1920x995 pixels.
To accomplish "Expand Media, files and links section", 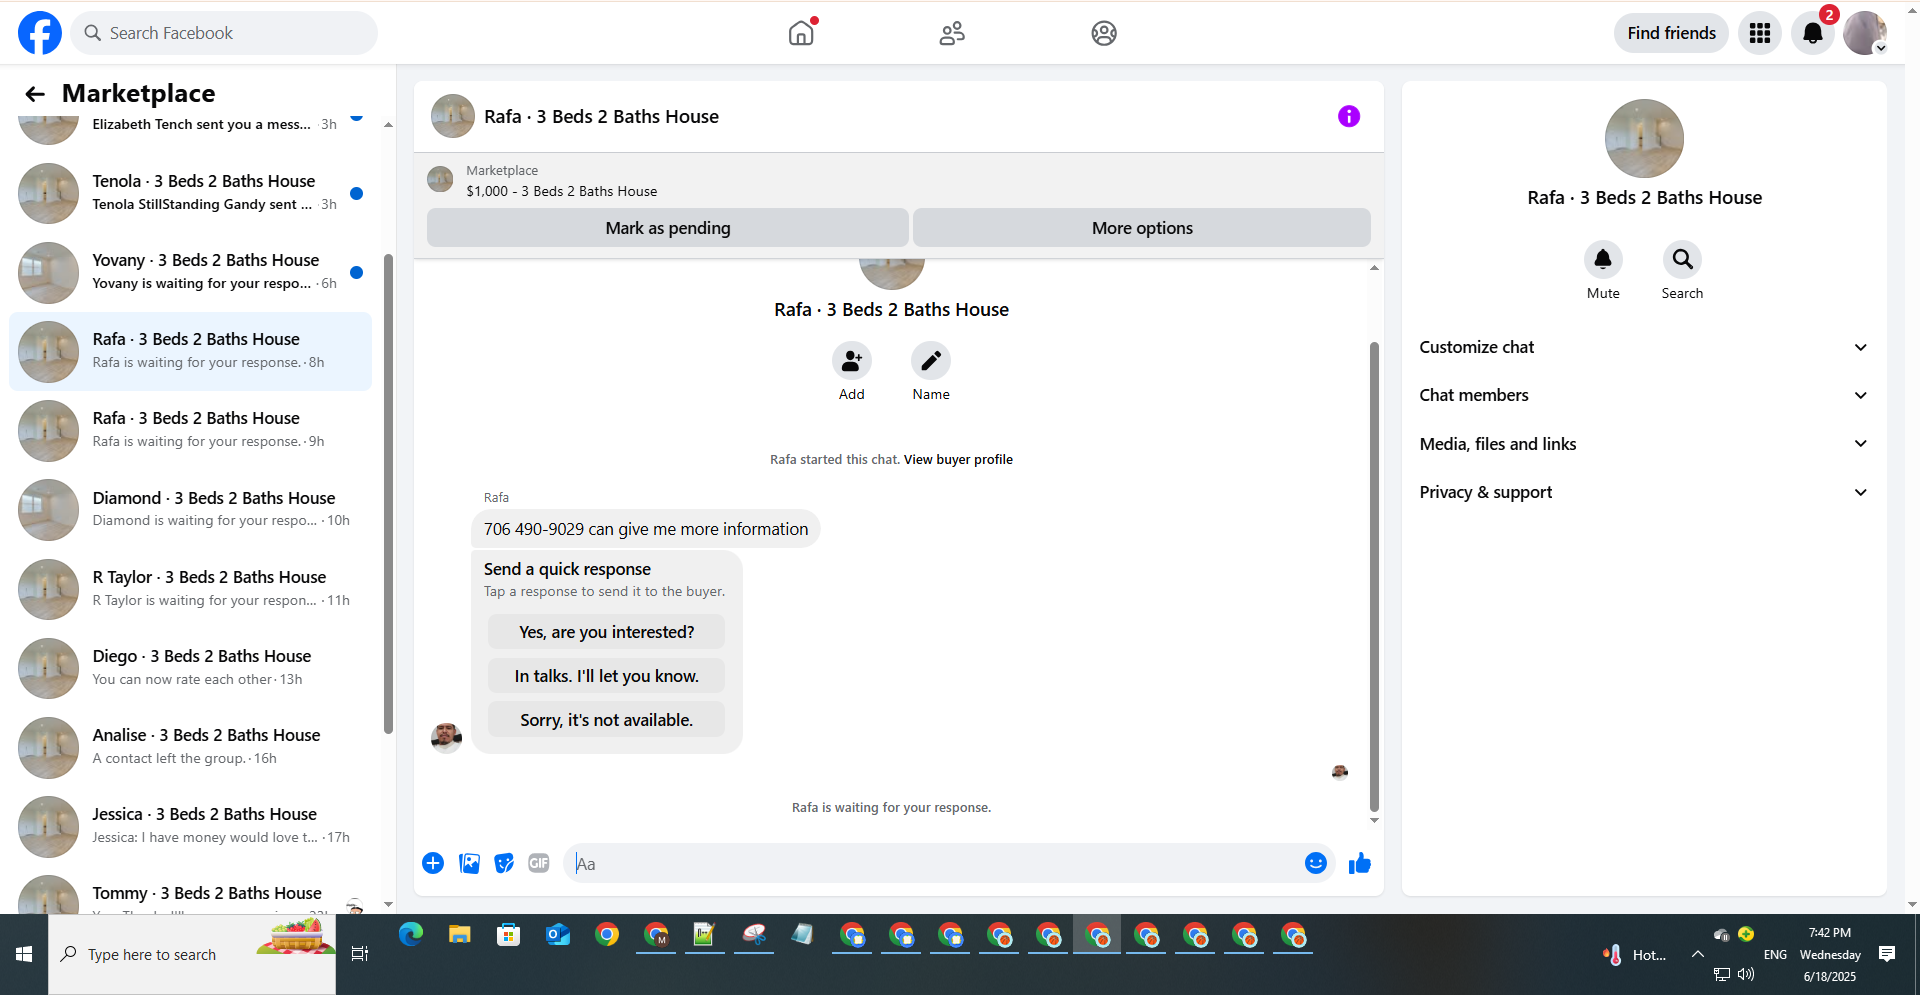I will tap(1644, 444).
